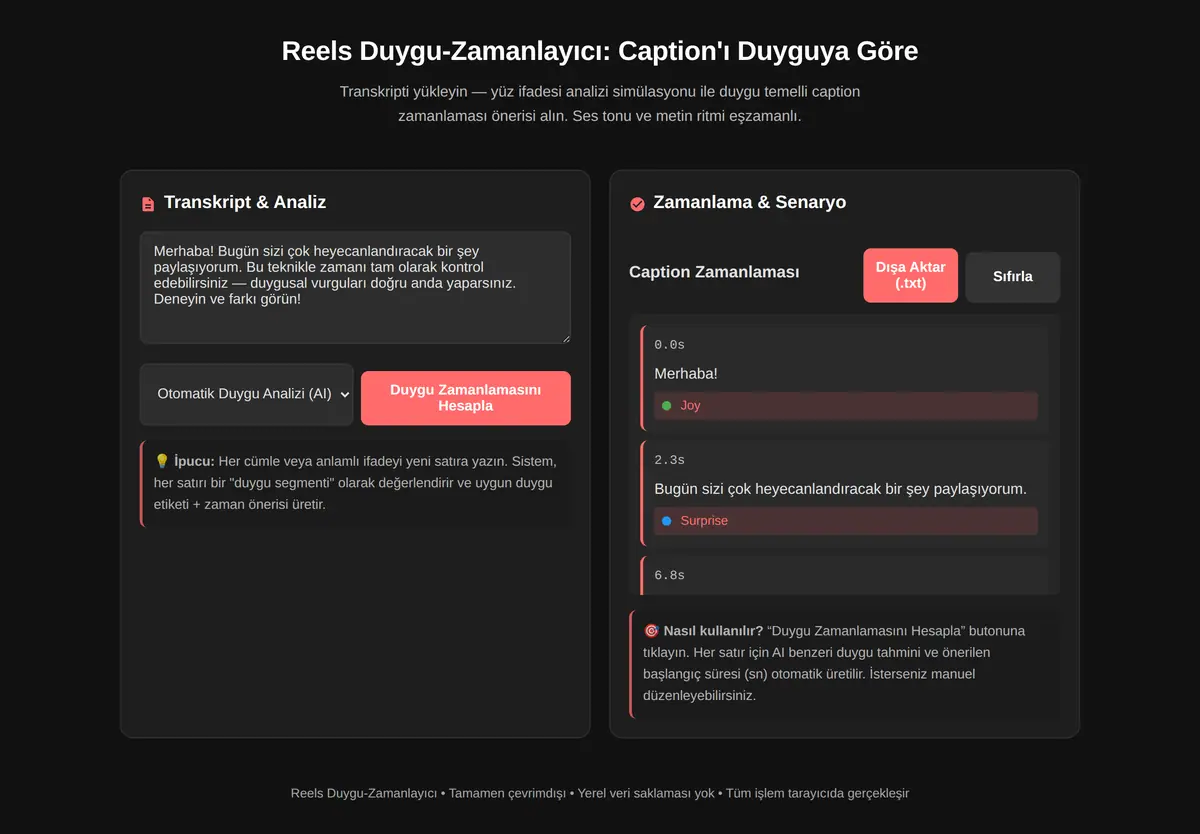Click the Transkript & Analiz heading
Screen dimensions: 1200x834
coord(245,202)
